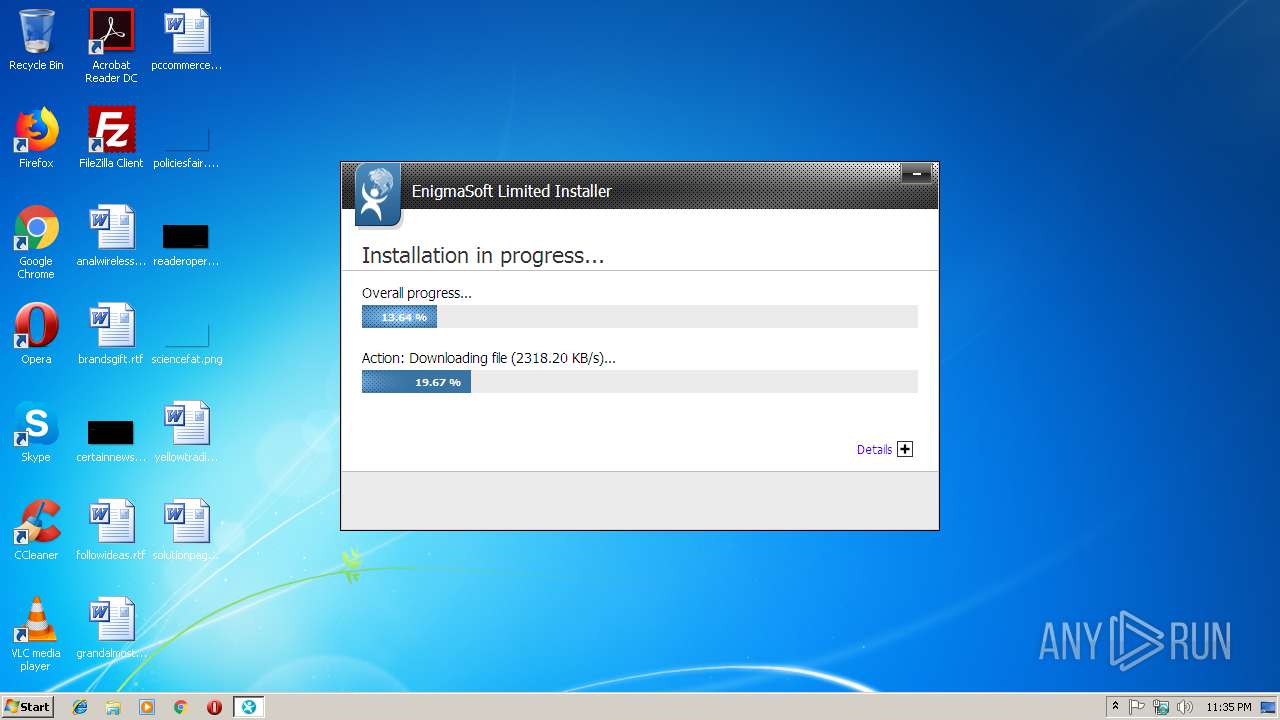Viewport: 1280px width, 720px height.
Task: Open the solutionpag Word document
Action: click(x=187, y=530)
